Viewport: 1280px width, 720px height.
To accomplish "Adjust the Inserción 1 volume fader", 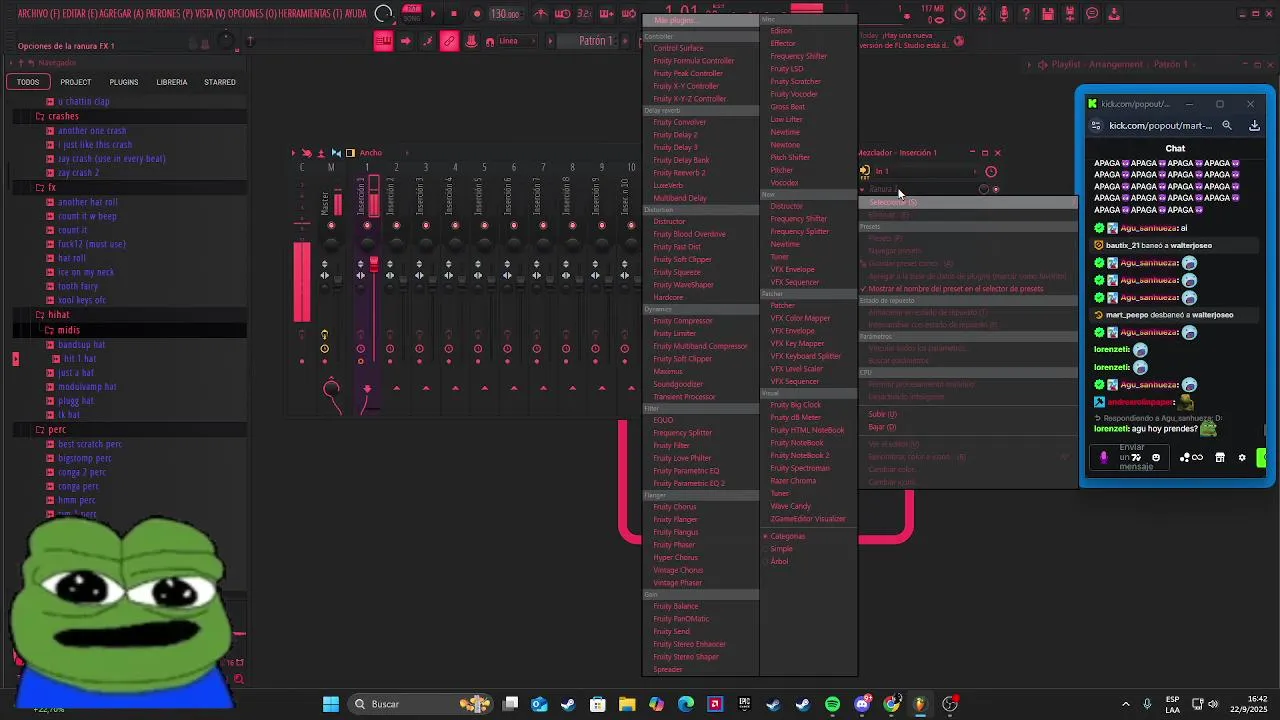I will click(x=374, y=264).
